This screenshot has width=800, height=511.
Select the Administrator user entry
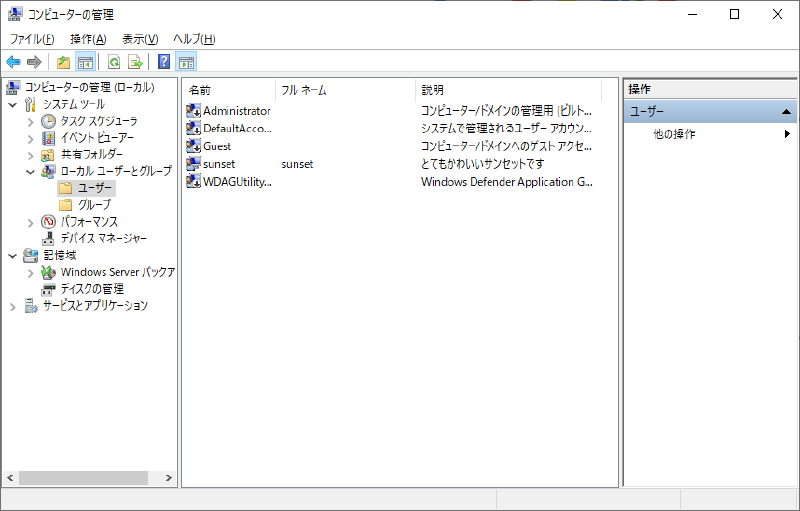click(x=236, y=111)
